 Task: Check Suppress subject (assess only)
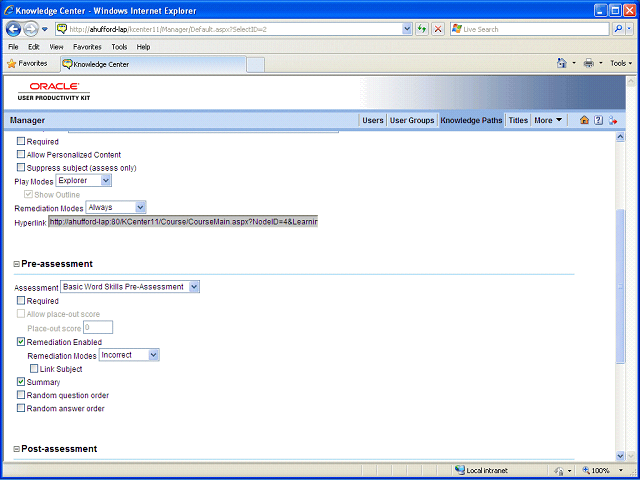coord(21,167)
